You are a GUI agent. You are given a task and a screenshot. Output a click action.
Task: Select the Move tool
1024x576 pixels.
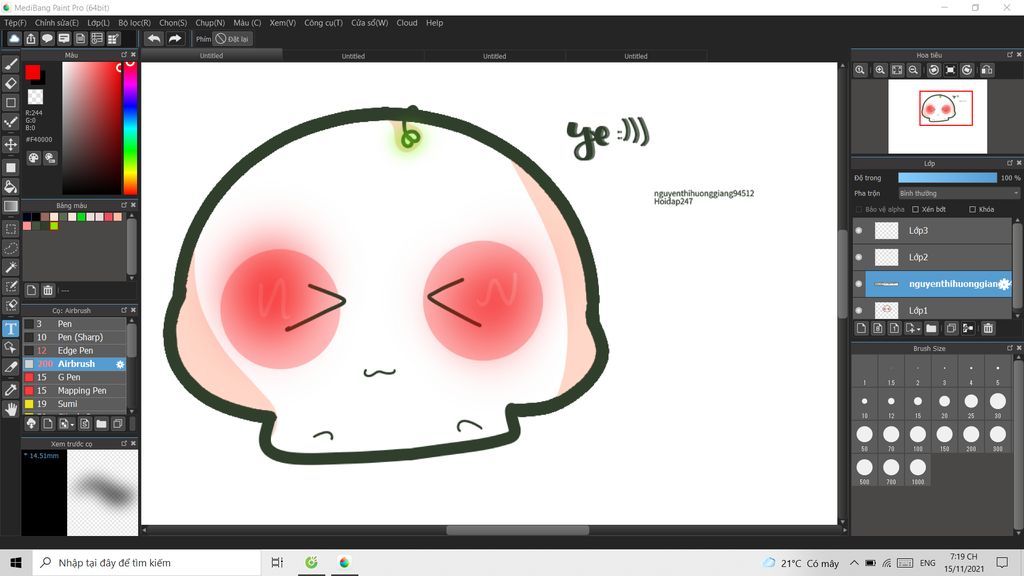[x=11, y=144]
